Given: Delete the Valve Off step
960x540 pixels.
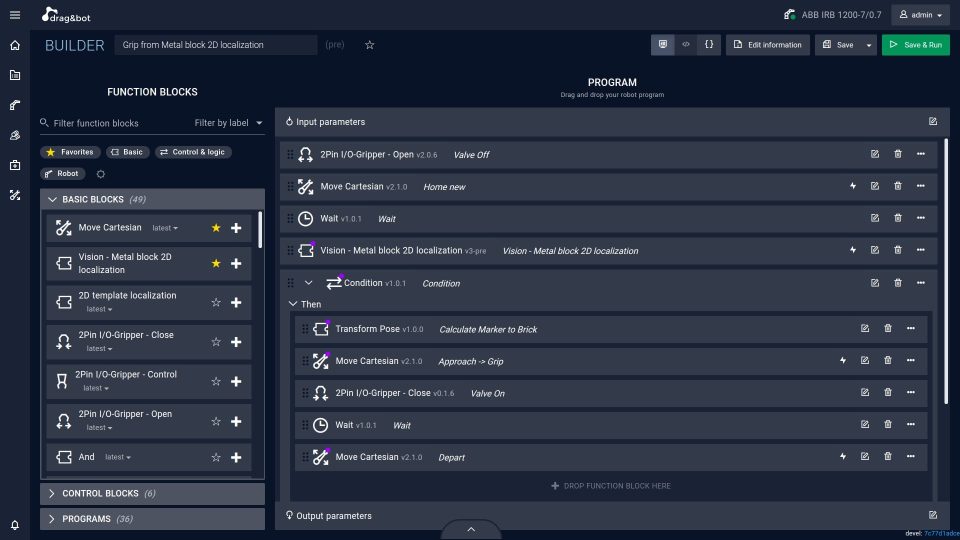Looking at the screenshot, I should tap(898, 154).
